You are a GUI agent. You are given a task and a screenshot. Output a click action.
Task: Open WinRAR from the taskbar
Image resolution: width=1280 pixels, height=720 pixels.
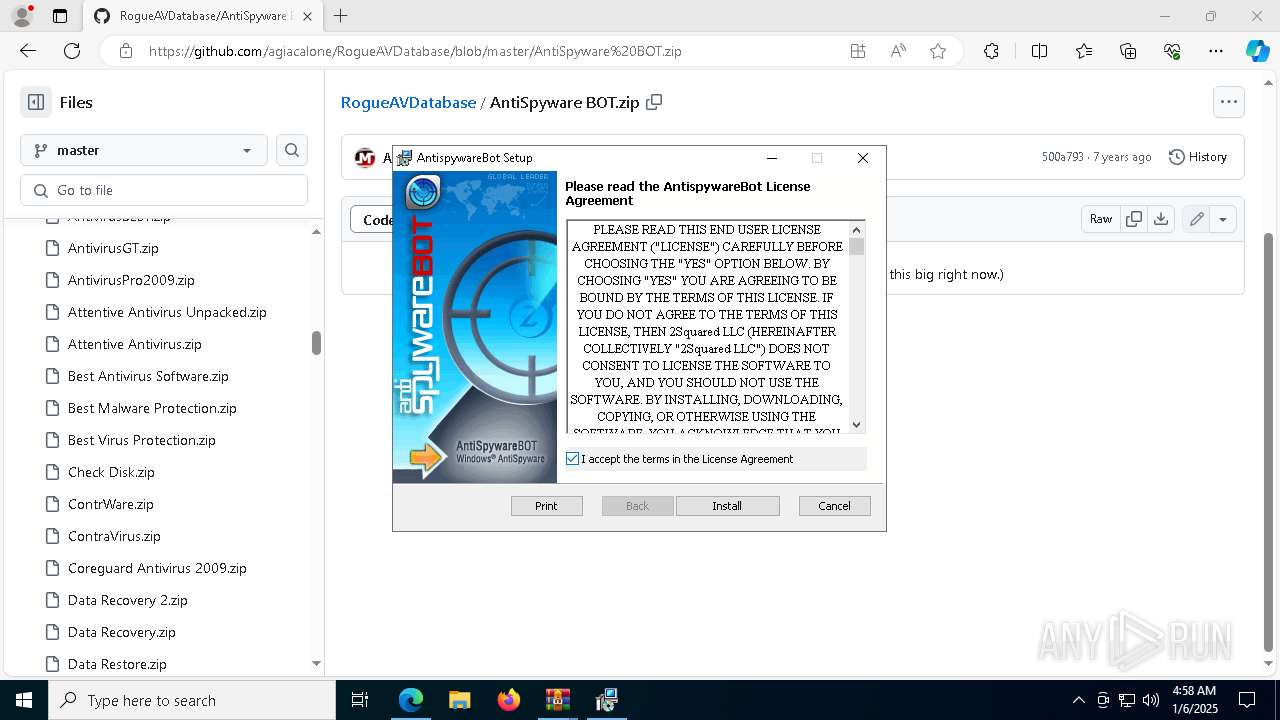pyautogui.click(x=557, y=700)
